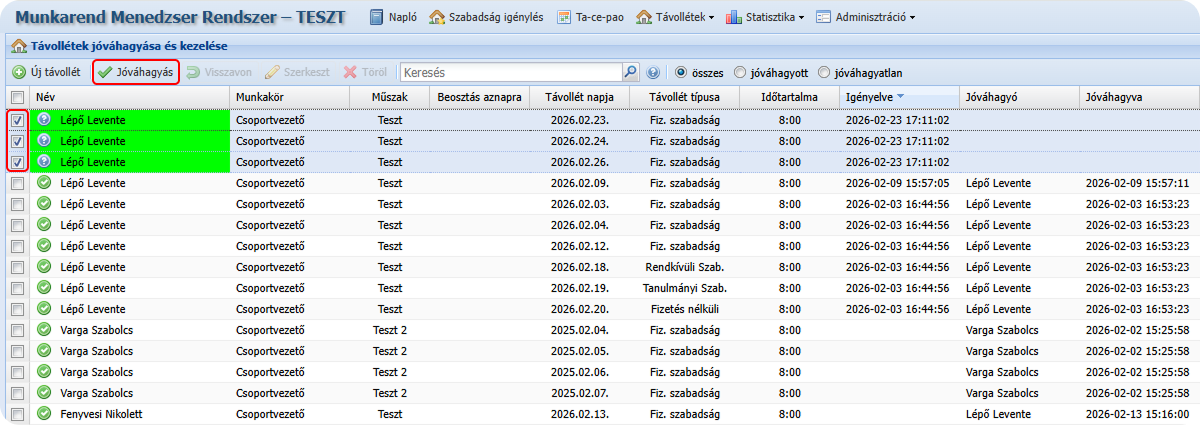The width and height of the screenshot is (1200, 425).
Task: Click the Szabadság igénylés house icon
Action: pos(437,17)
